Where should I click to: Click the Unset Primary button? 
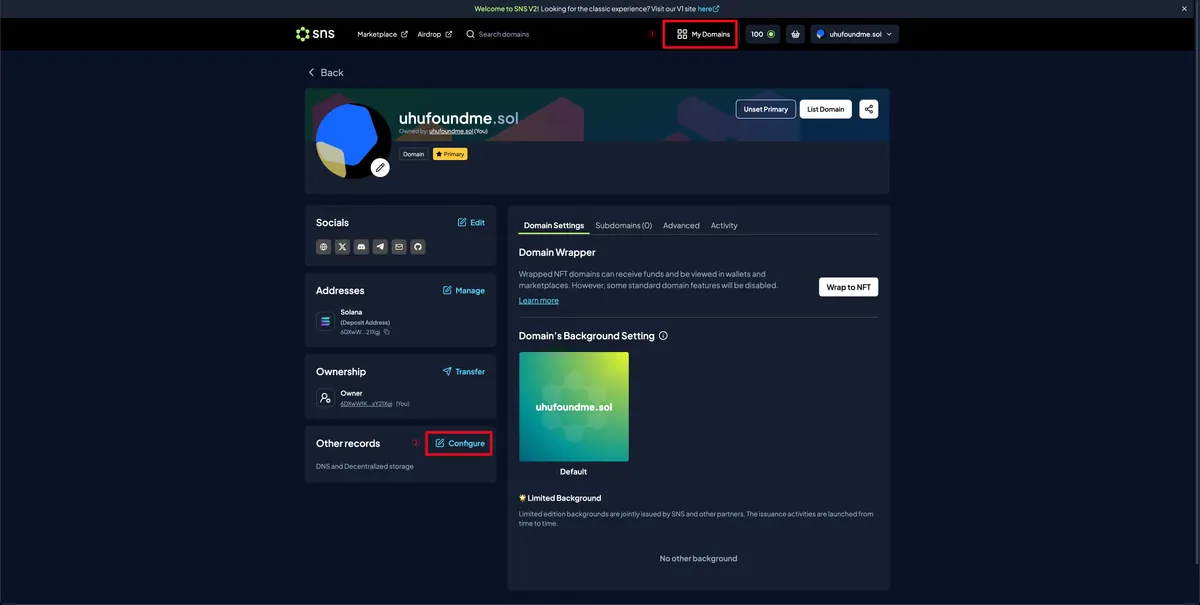pyautogui.click(x=766, y=109)
